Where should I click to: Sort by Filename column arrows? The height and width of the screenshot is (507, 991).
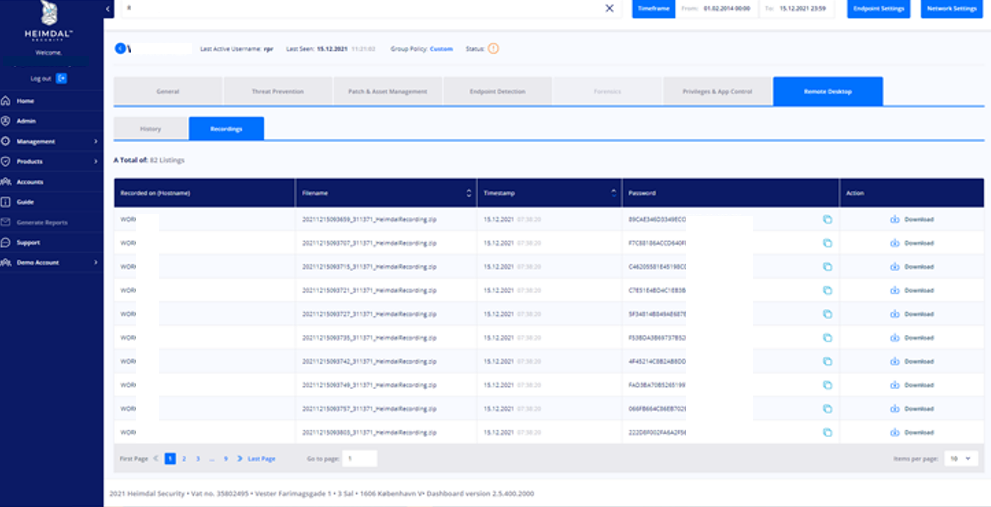click(468, 193)
